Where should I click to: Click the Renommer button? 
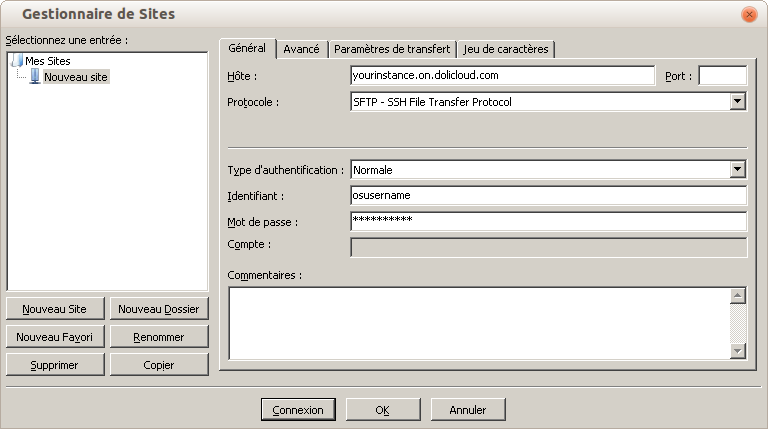coord(159,337)
